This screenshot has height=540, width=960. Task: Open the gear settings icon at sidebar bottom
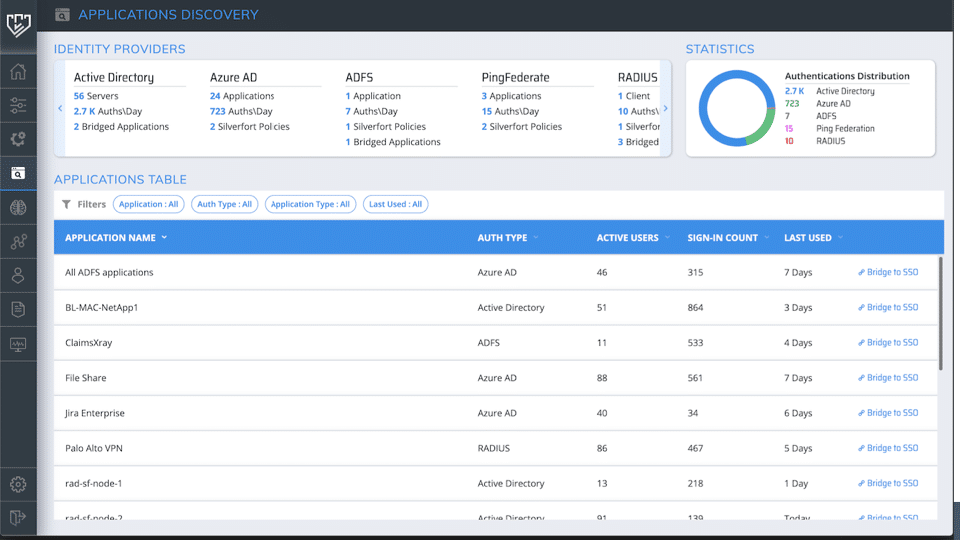(18, 484)
